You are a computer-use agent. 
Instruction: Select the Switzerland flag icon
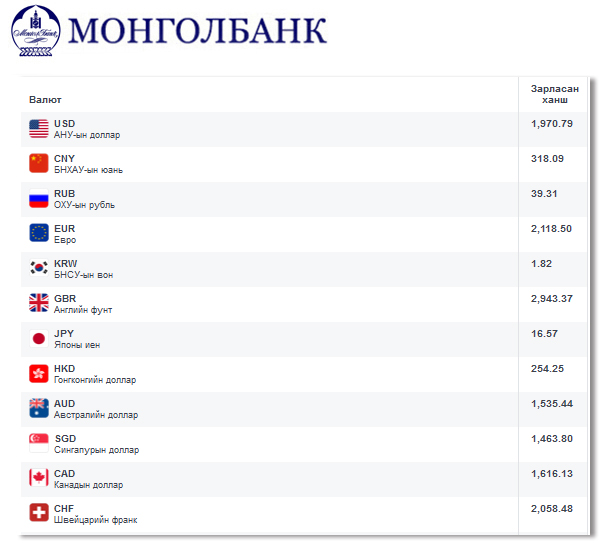pos(39,513)
